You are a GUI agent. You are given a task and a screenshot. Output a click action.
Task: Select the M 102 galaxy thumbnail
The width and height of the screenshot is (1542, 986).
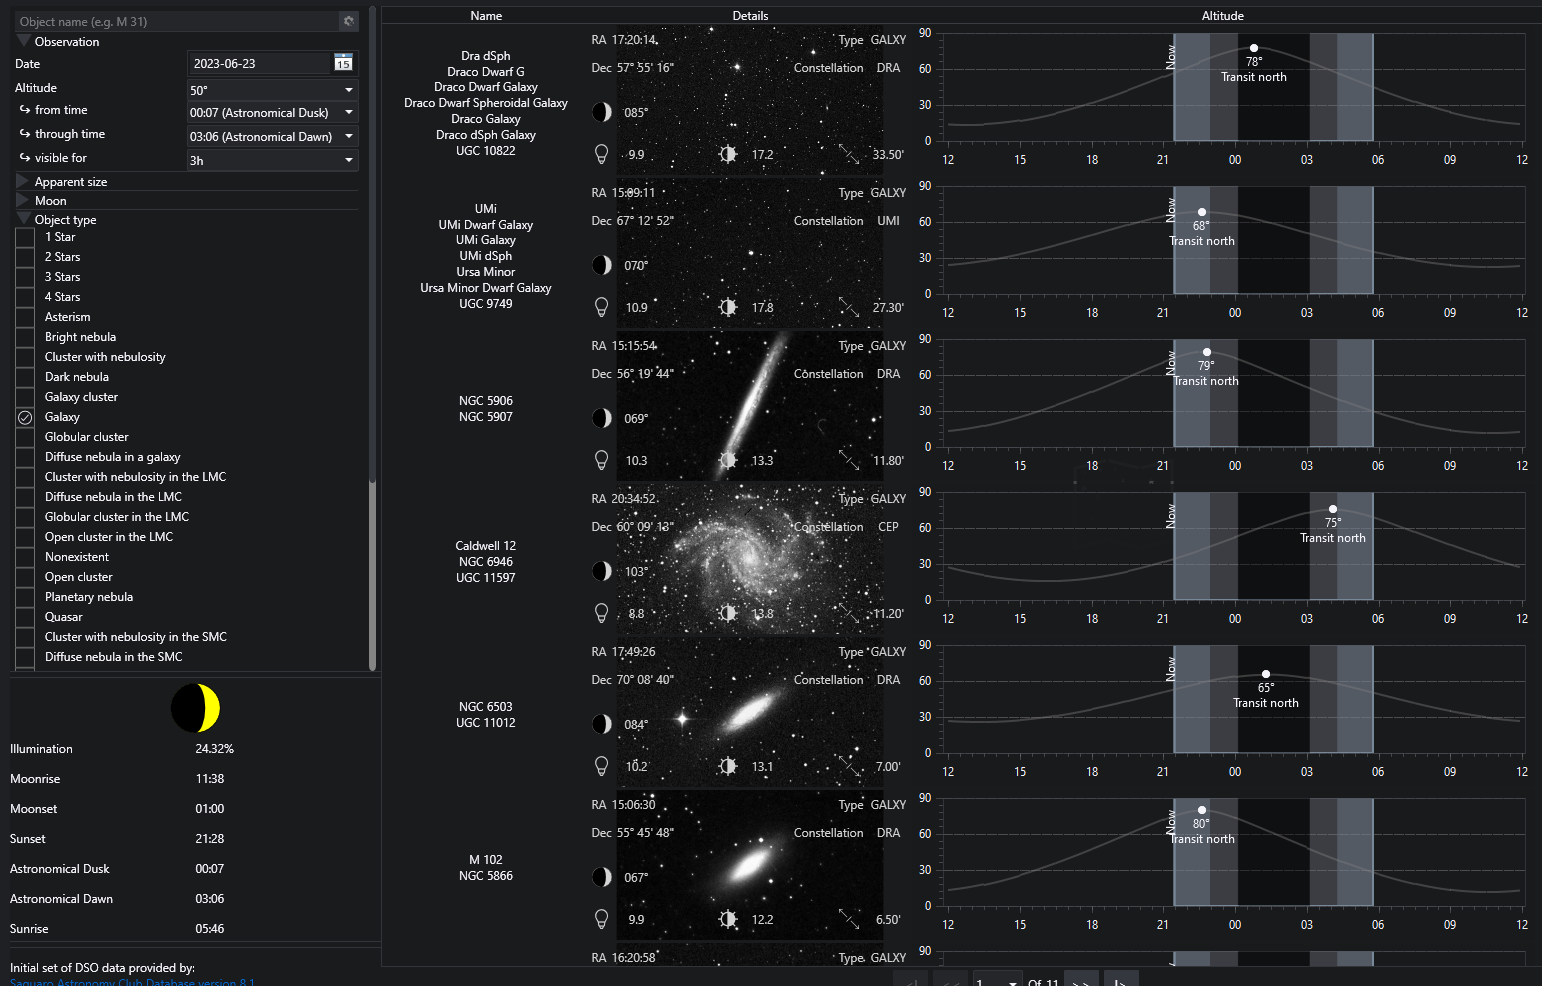coord(750,866)
